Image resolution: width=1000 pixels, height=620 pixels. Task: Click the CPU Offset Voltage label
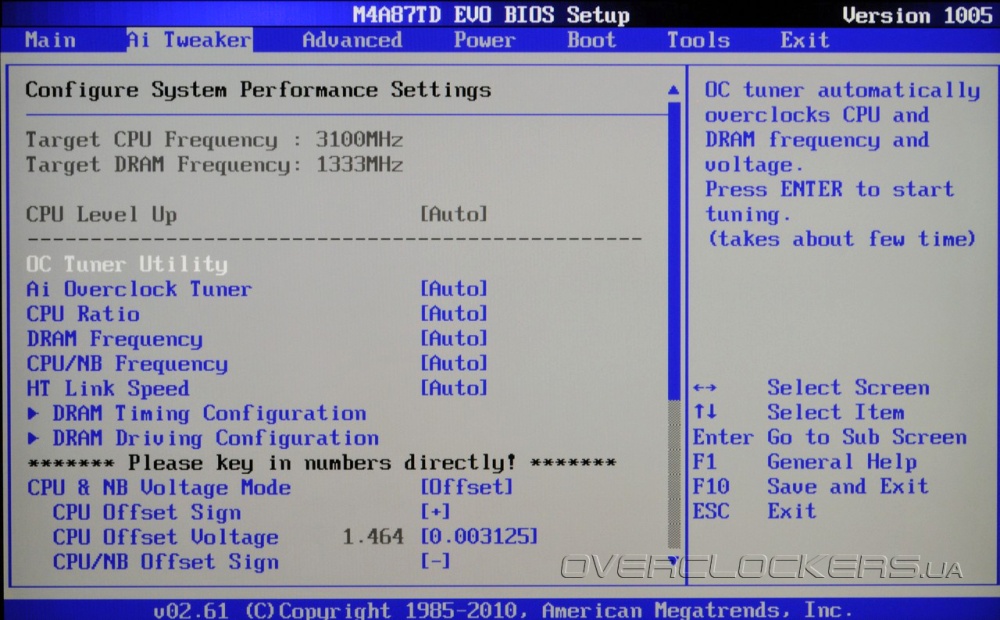tap(165, 537)
